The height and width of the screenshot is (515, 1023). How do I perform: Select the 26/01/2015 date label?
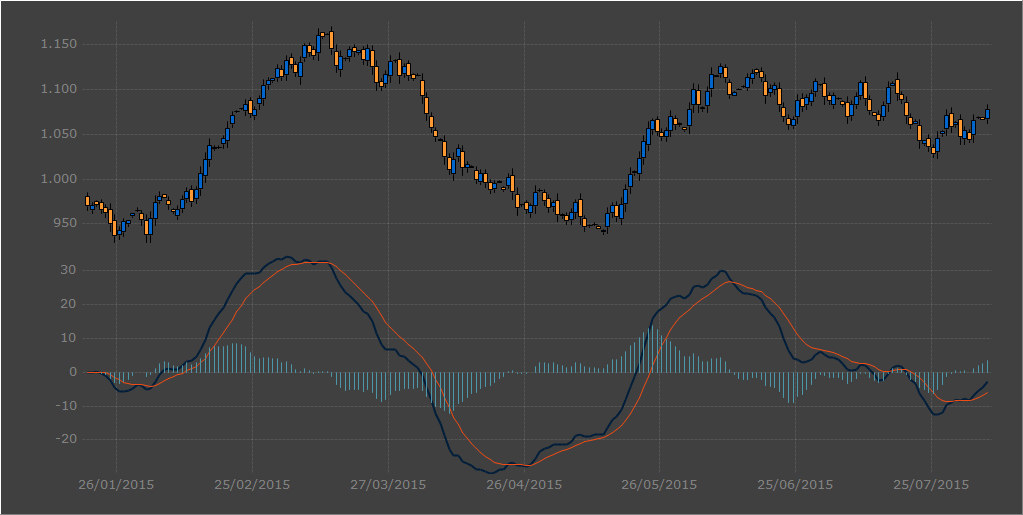(116, 484)
